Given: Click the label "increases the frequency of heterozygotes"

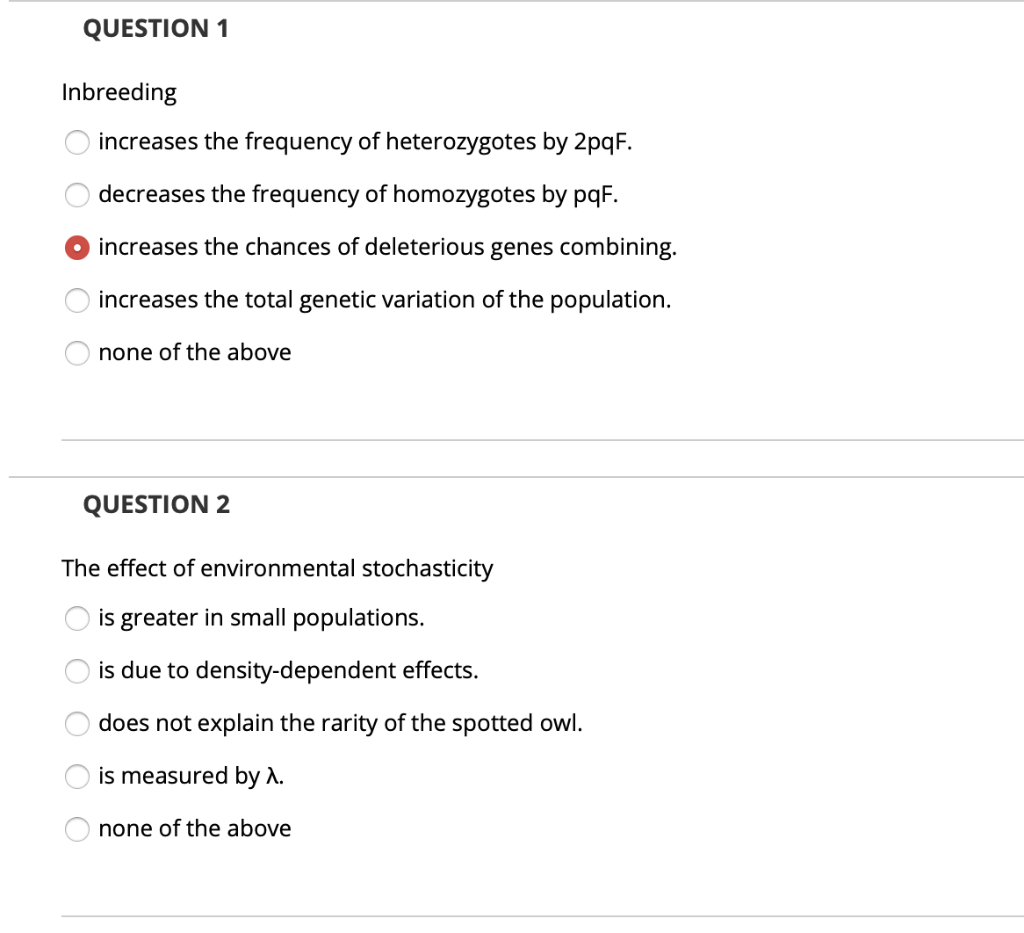Looking at the screenshot, I should (368, 142).
